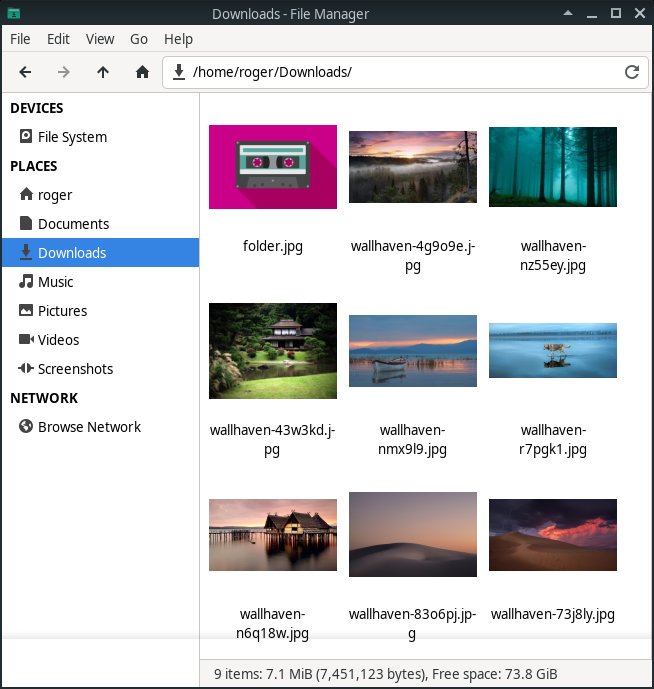Click the Forward navigation arrow
The height and width of the screenshot is (689, 654).
64,72
